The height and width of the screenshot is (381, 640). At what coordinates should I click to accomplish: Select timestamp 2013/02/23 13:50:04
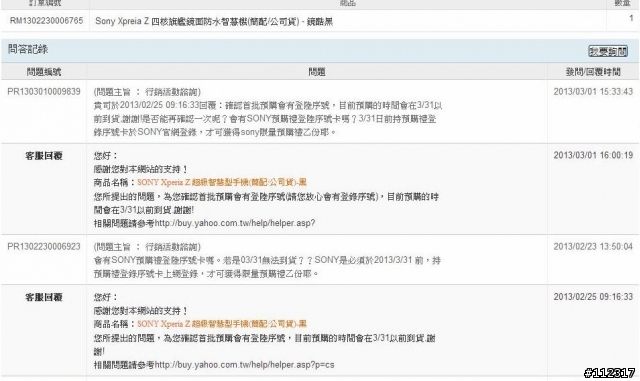pyautogui.click(x=593, y=247)
